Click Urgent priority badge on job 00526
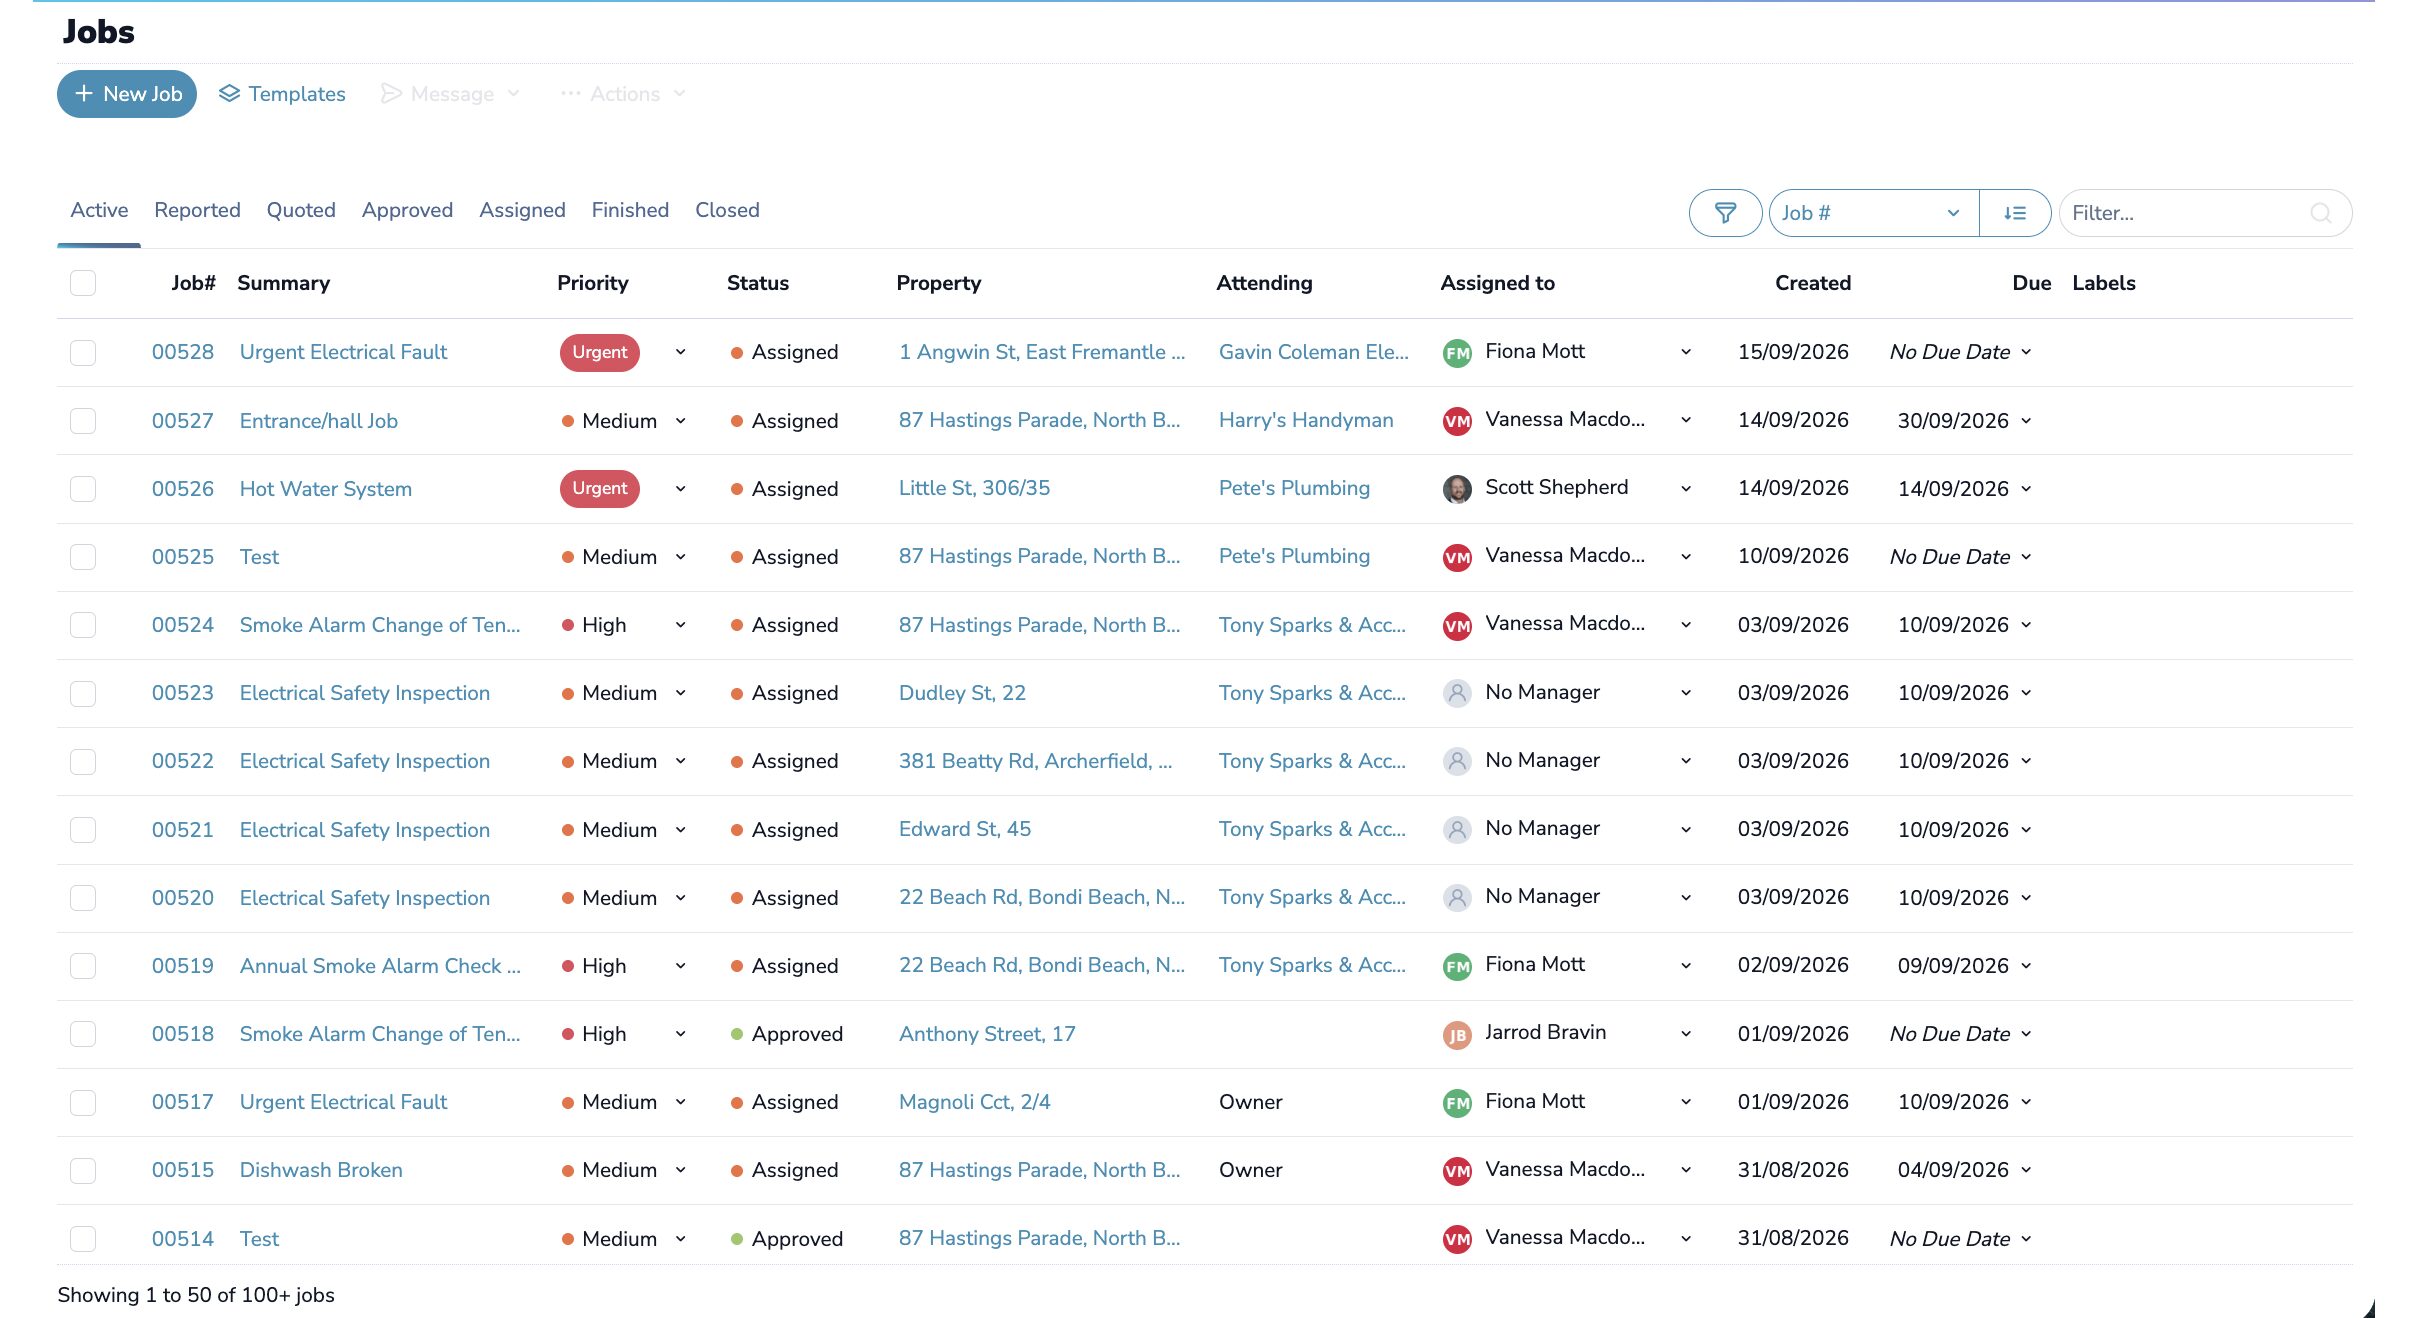2409x1318 pixels. pos(600,488)
